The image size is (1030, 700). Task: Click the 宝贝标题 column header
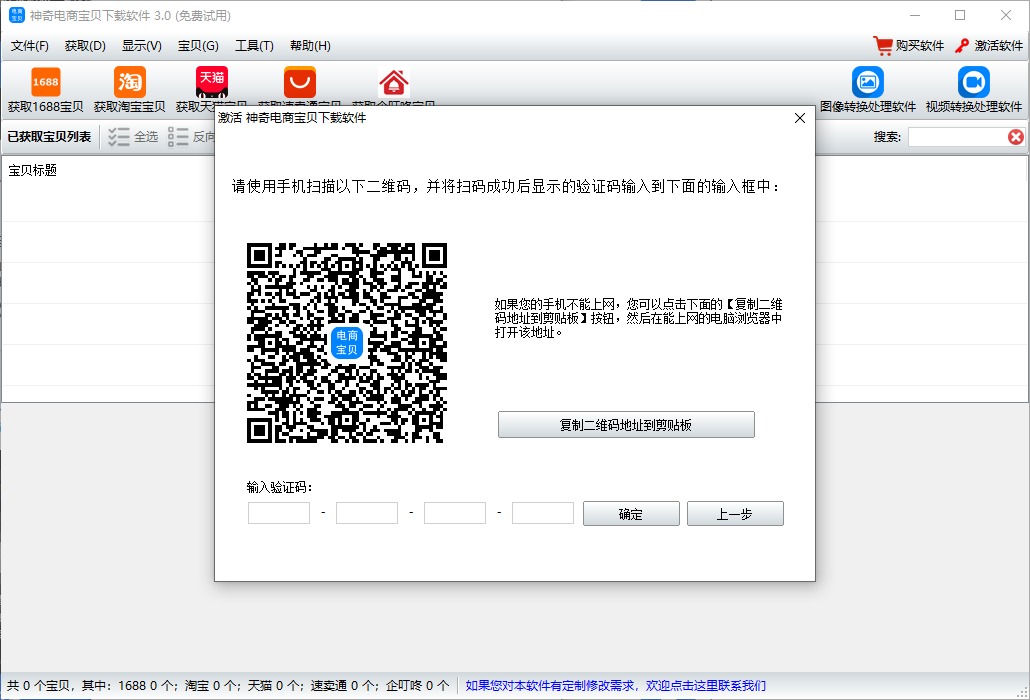coord(33,170)
